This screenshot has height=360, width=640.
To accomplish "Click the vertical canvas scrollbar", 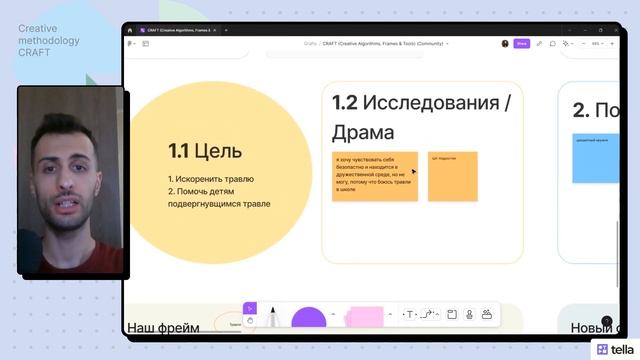I will pyautogui.click(x=617, y=254).
